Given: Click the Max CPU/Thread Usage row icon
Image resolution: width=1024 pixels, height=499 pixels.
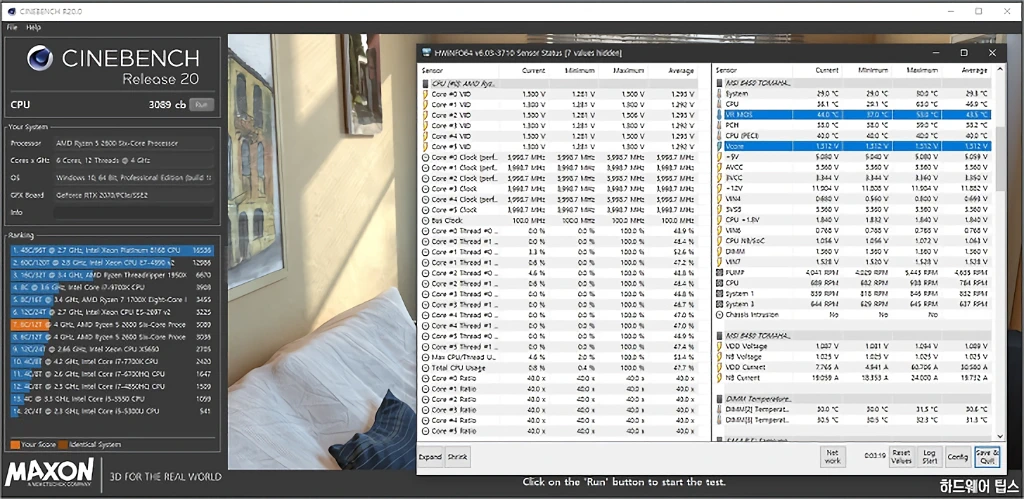Looking at the screenshot, I should [x=426, y=357].
